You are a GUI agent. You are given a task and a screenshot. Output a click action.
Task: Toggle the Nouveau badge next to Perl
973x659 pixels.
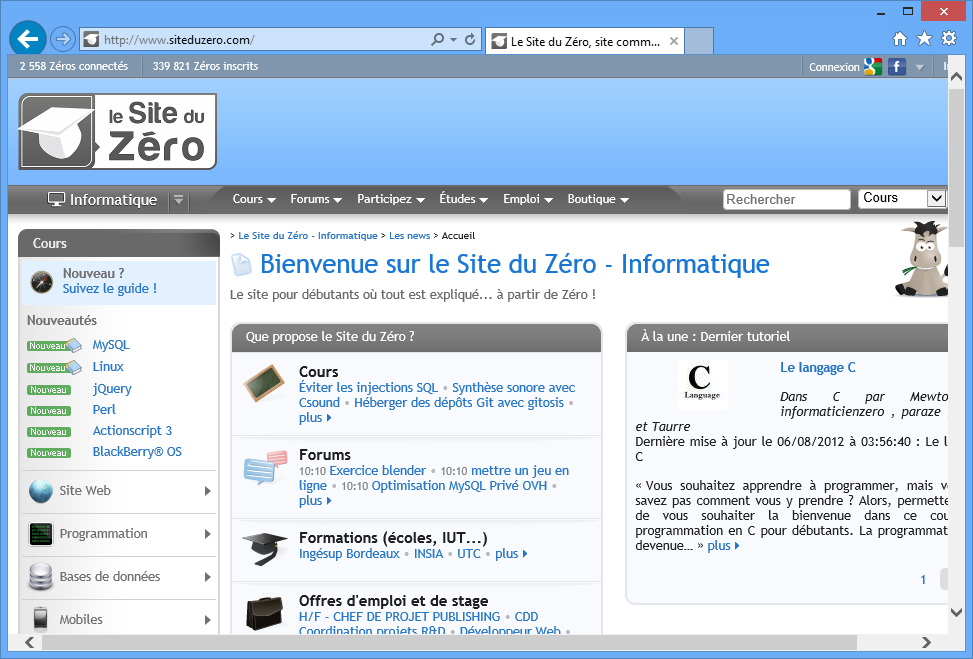point(49,410)
